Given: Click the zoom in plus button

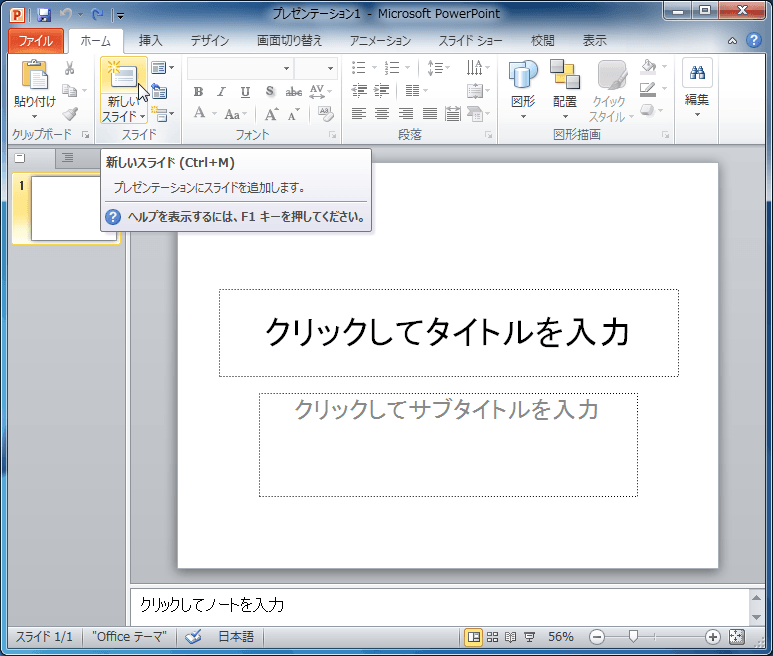Looking at the screenshot, I should click(x=712, y=637).
